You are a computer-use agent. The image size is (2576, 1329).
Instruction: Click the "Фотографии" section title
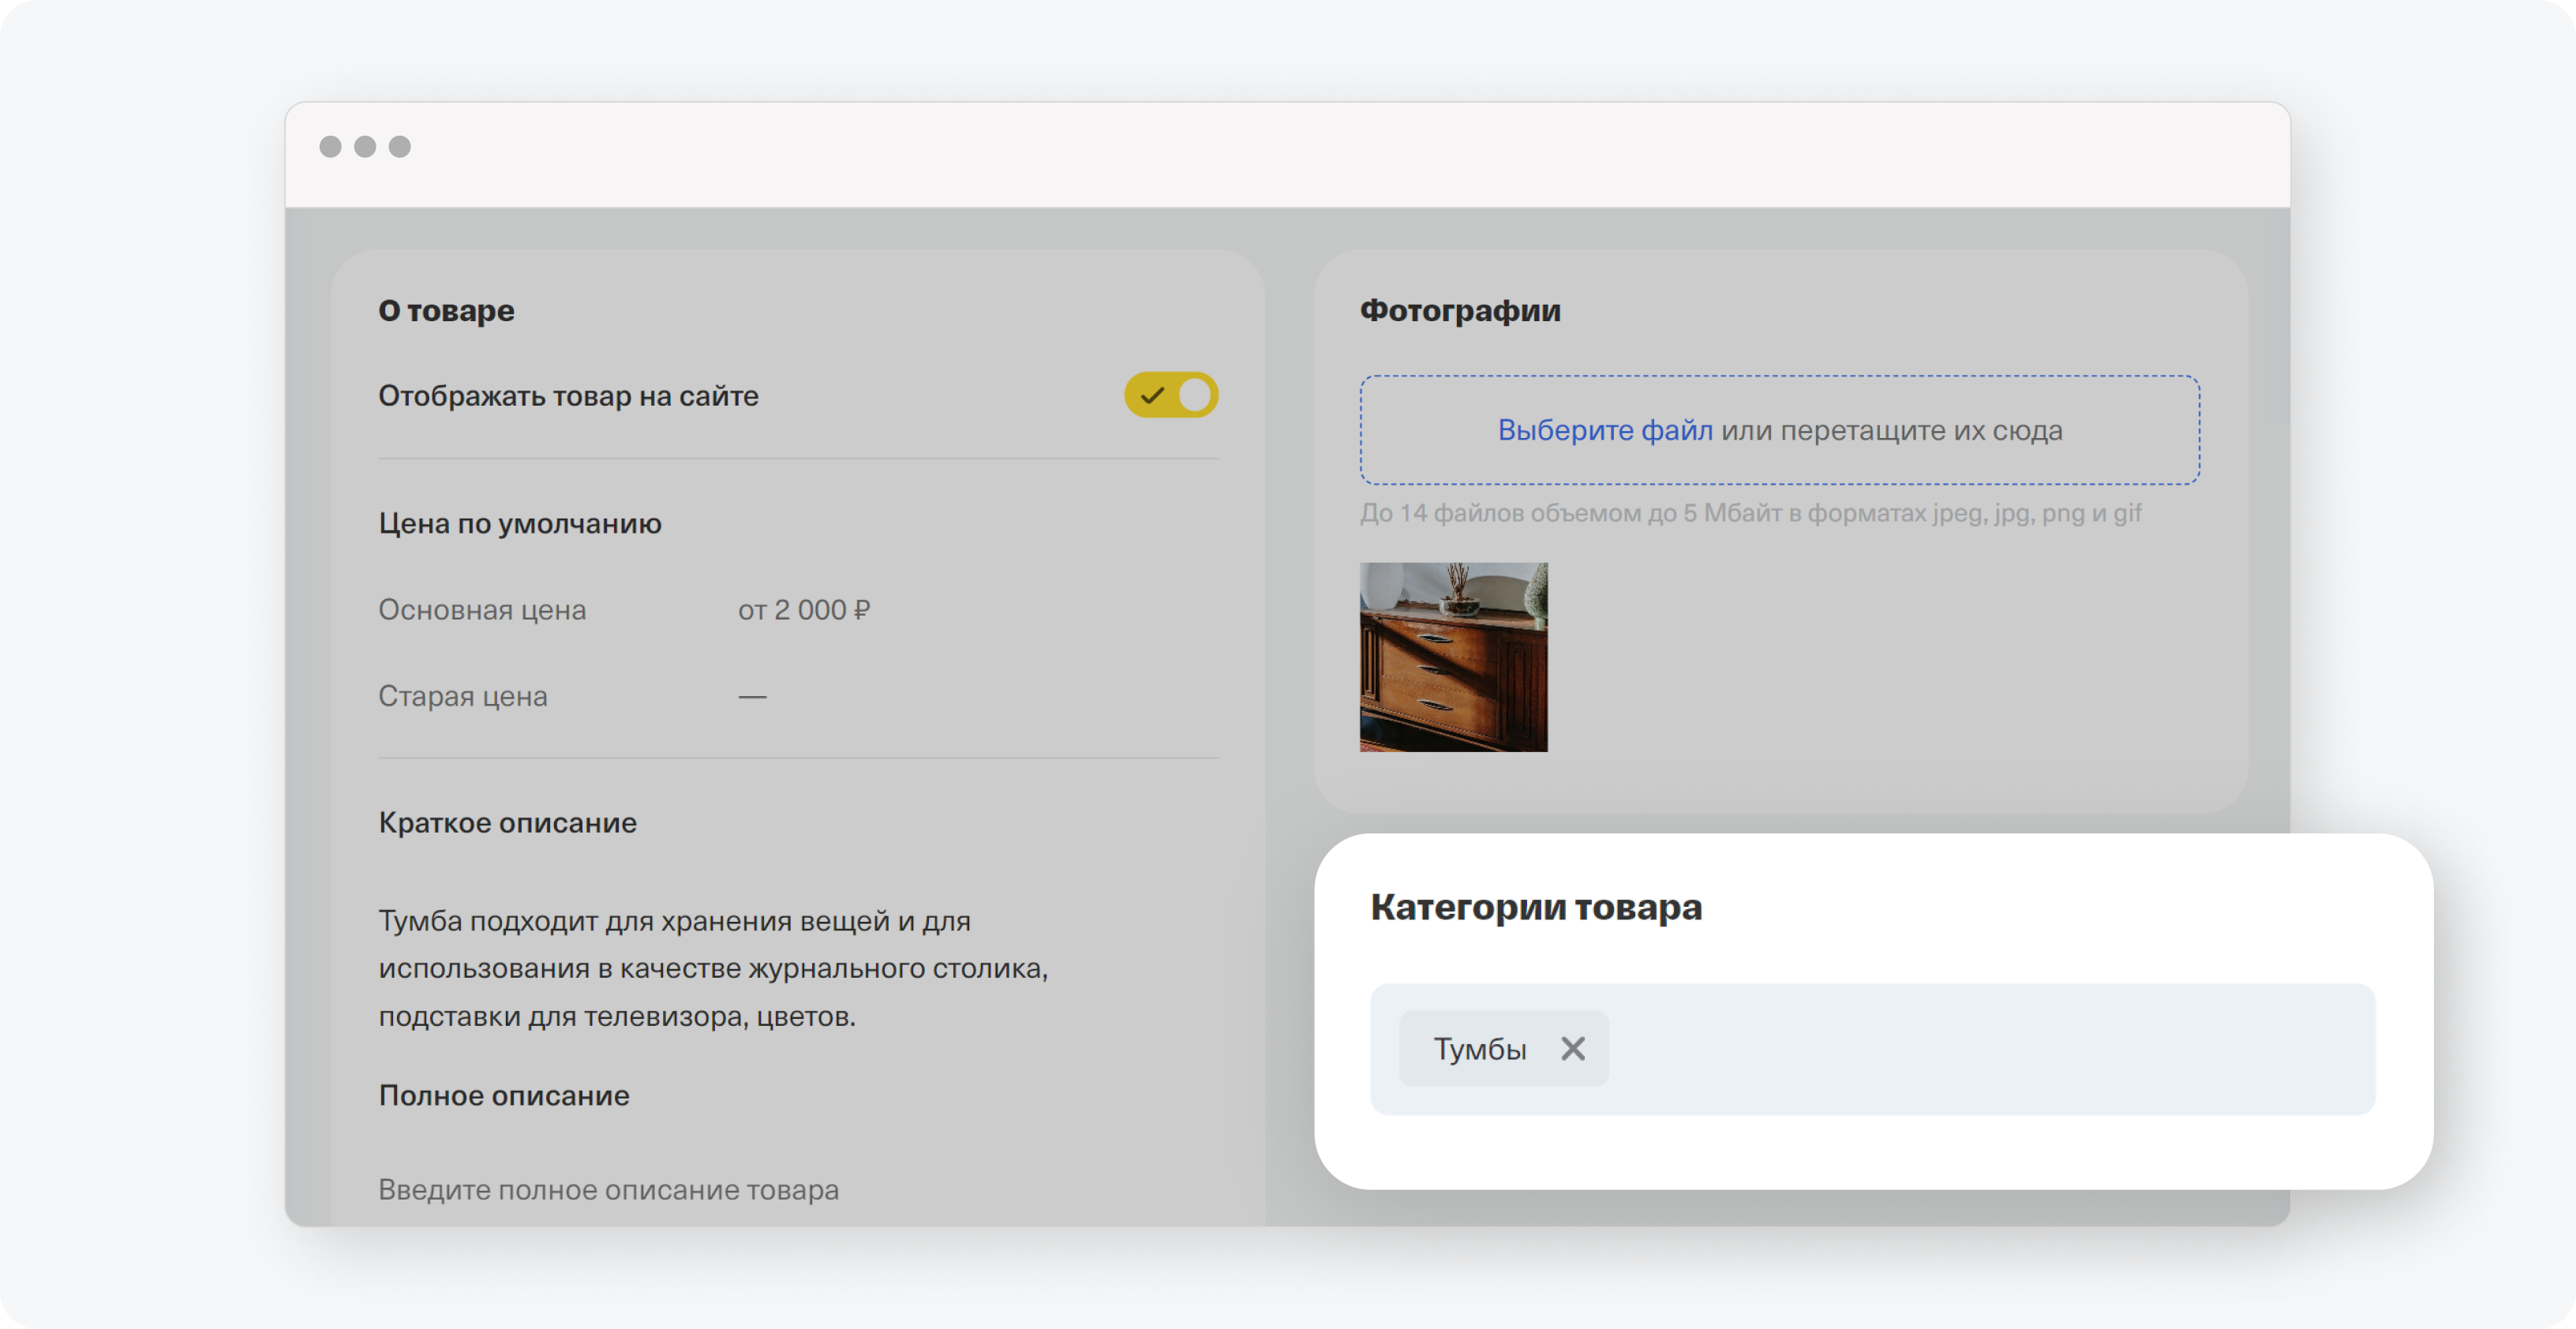point(1459,310)
